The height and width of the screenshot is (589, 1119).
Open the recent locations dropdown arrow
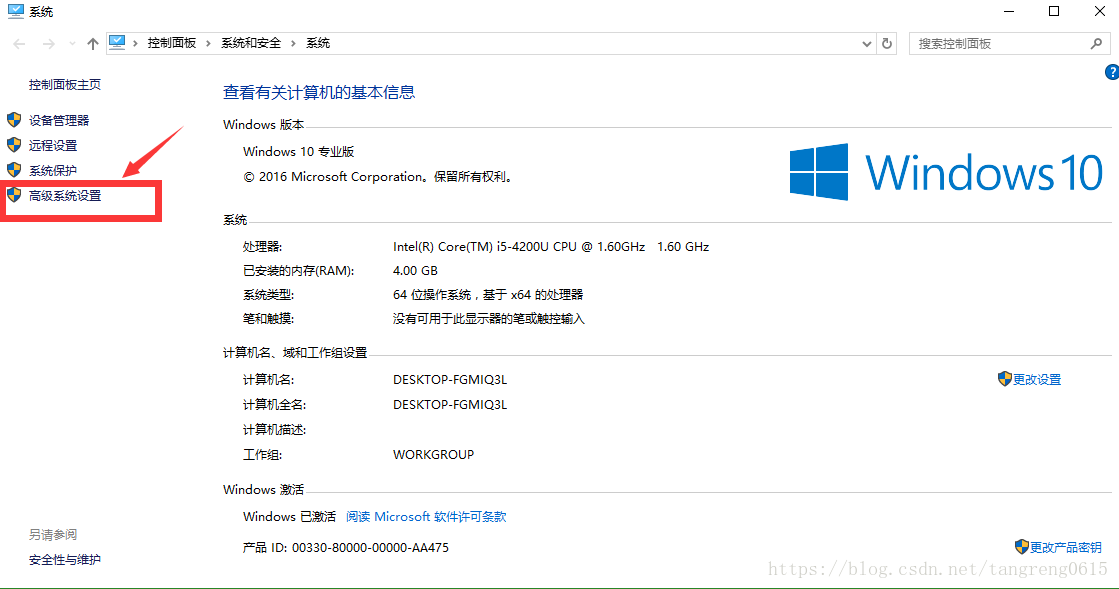(x=72, y=44)
